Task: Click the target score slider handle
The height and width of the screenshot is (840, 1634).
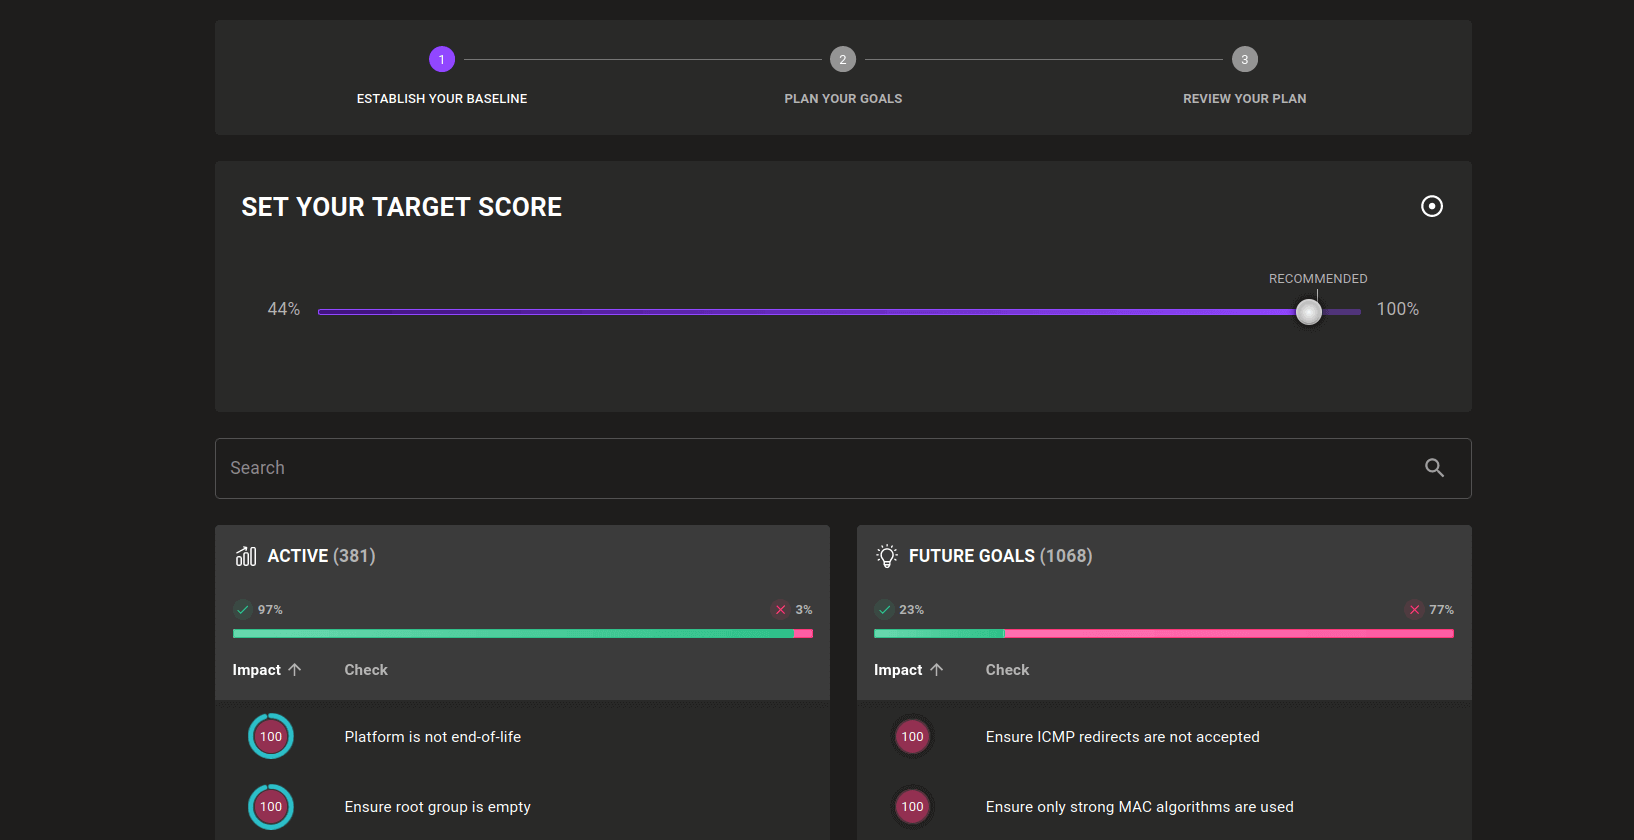Action: point(1308,312)
